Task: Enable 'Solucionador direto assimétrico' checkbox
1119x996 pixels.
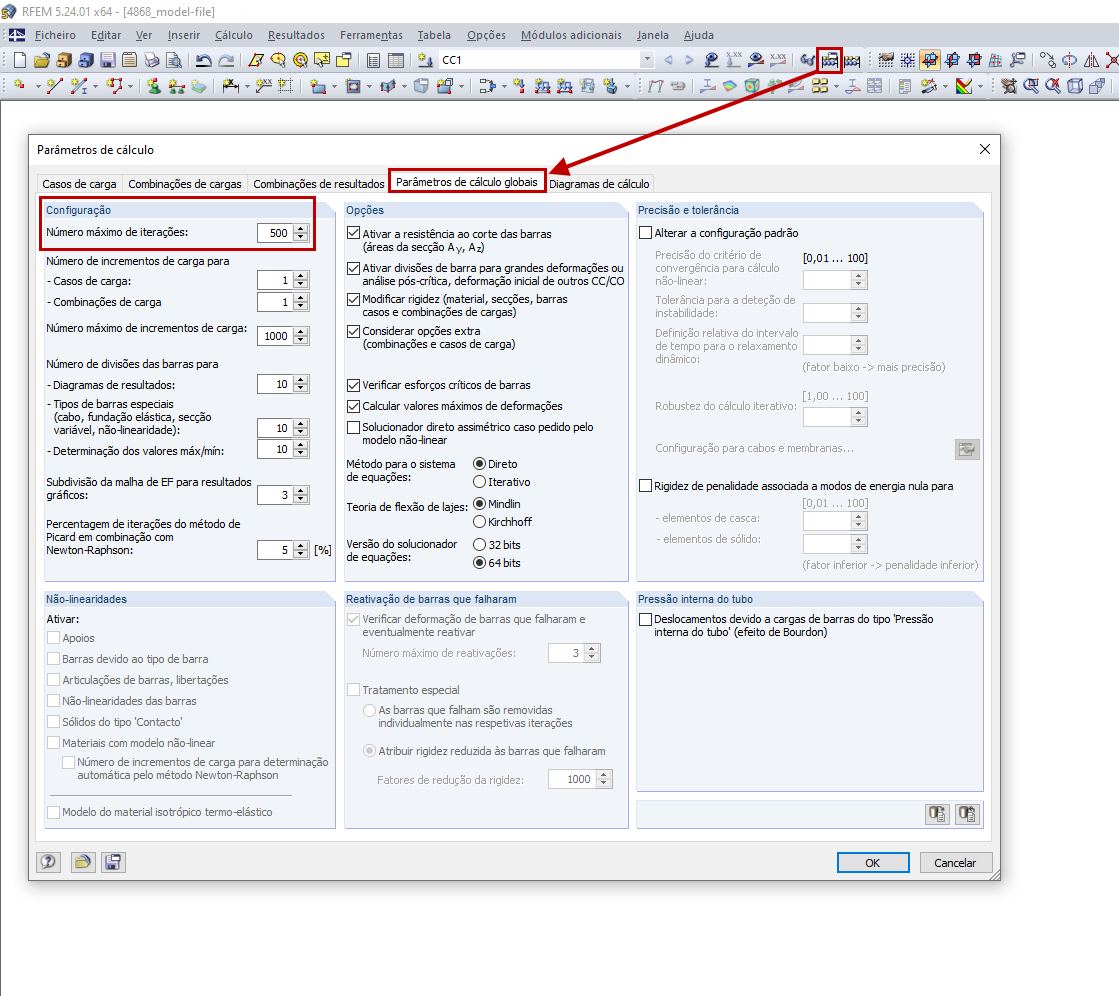Action: 353,427
